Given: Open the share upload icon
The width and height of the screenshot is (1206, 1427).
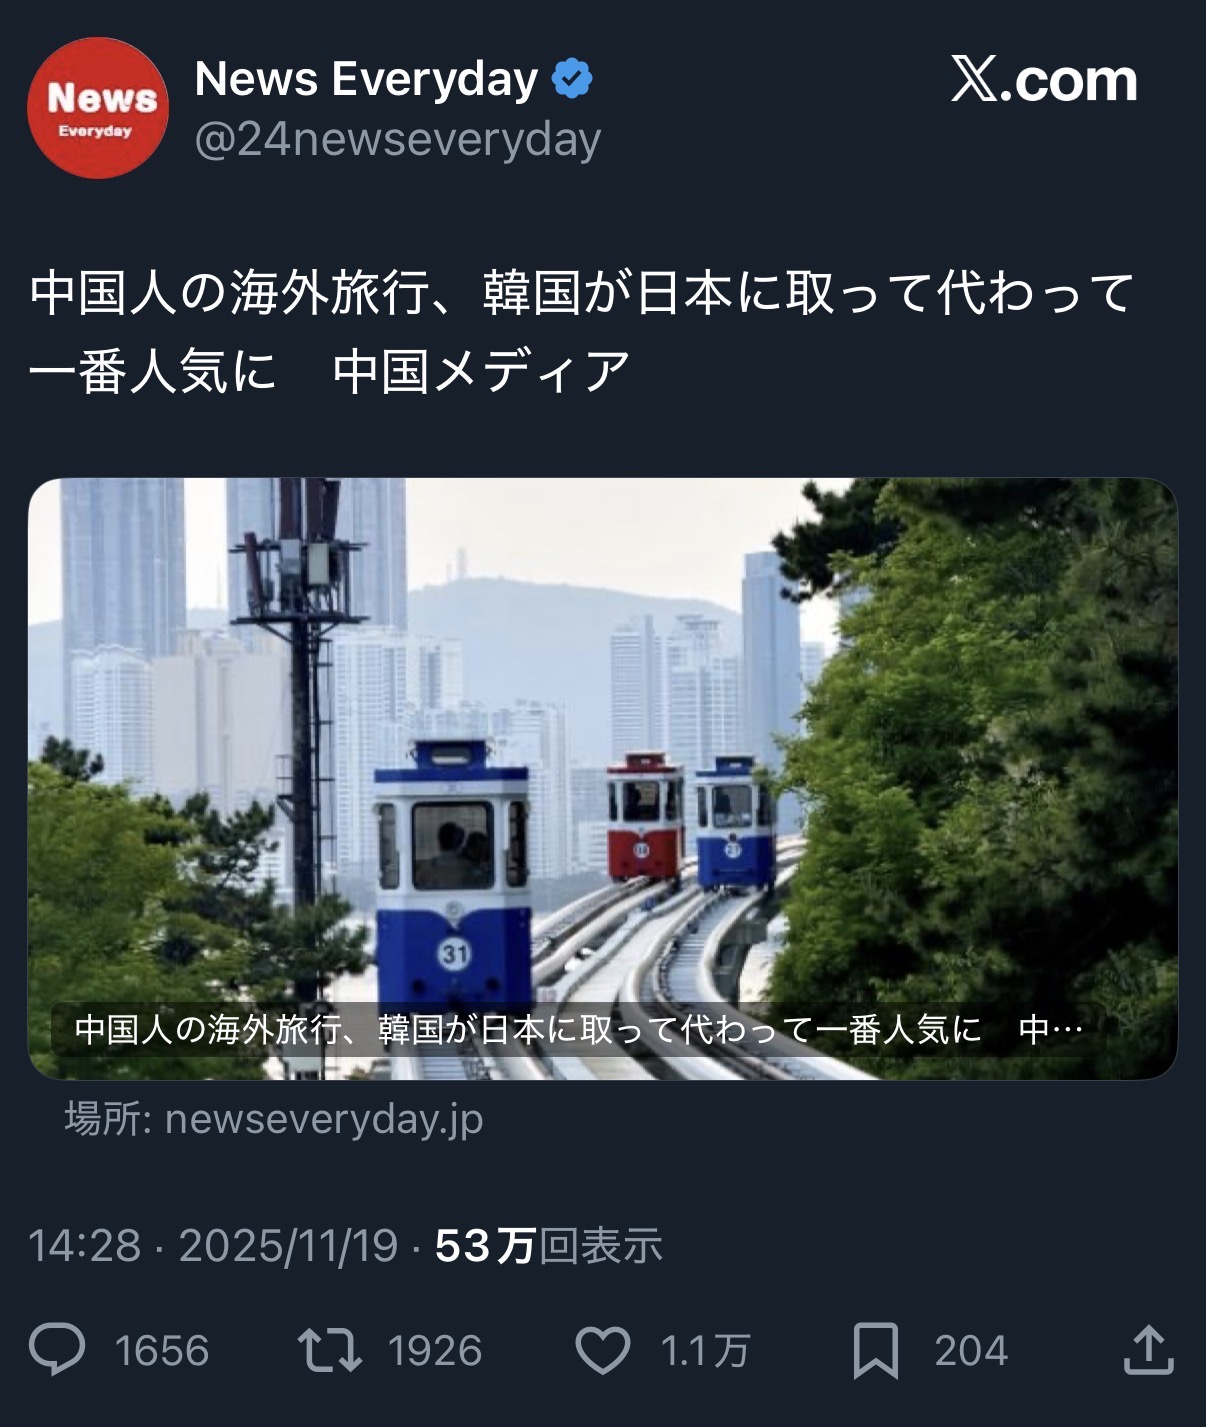Looking at the screenshot, I should pyautogui.click(x=1148, y=1349).
